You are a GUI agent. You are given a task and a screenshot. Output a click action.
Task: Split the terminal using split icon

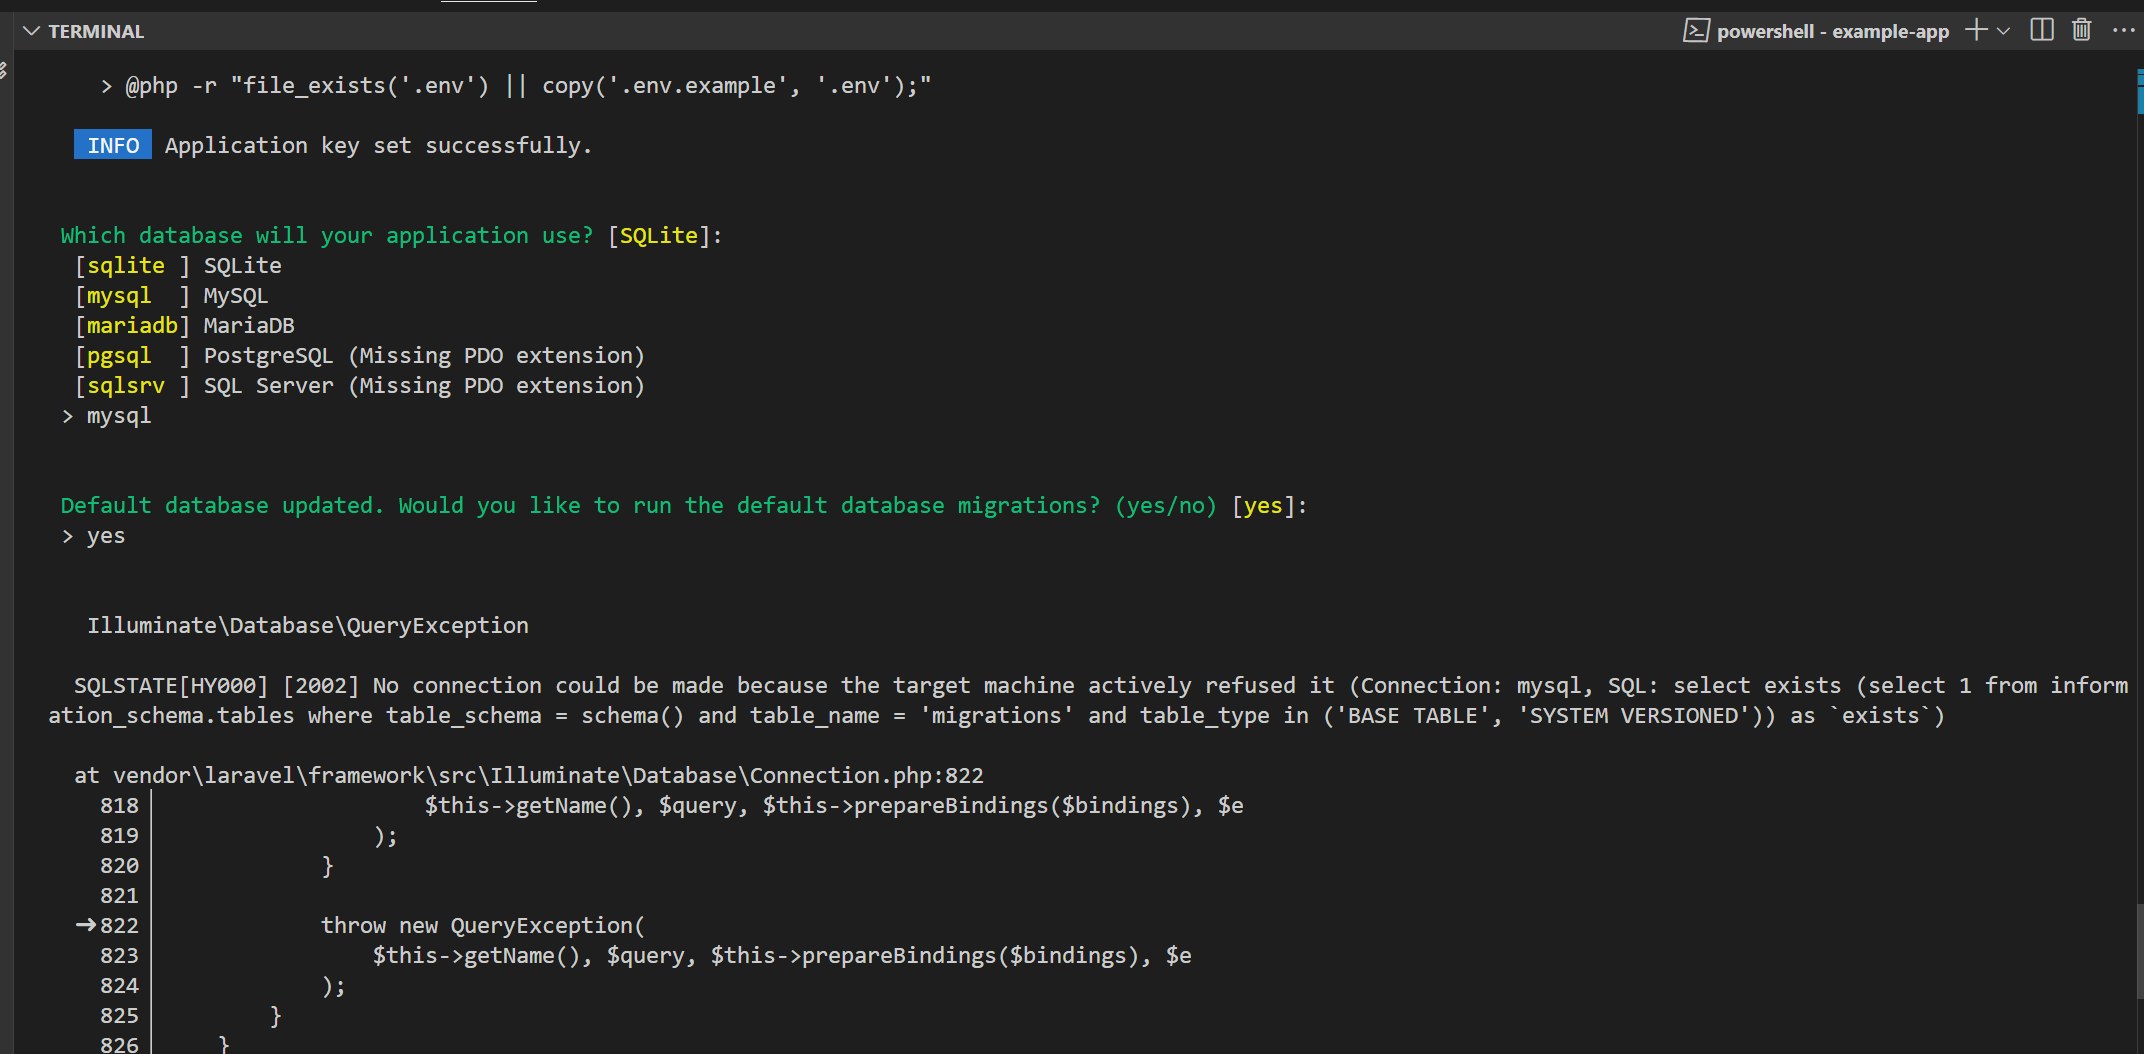coord(2042,30)
